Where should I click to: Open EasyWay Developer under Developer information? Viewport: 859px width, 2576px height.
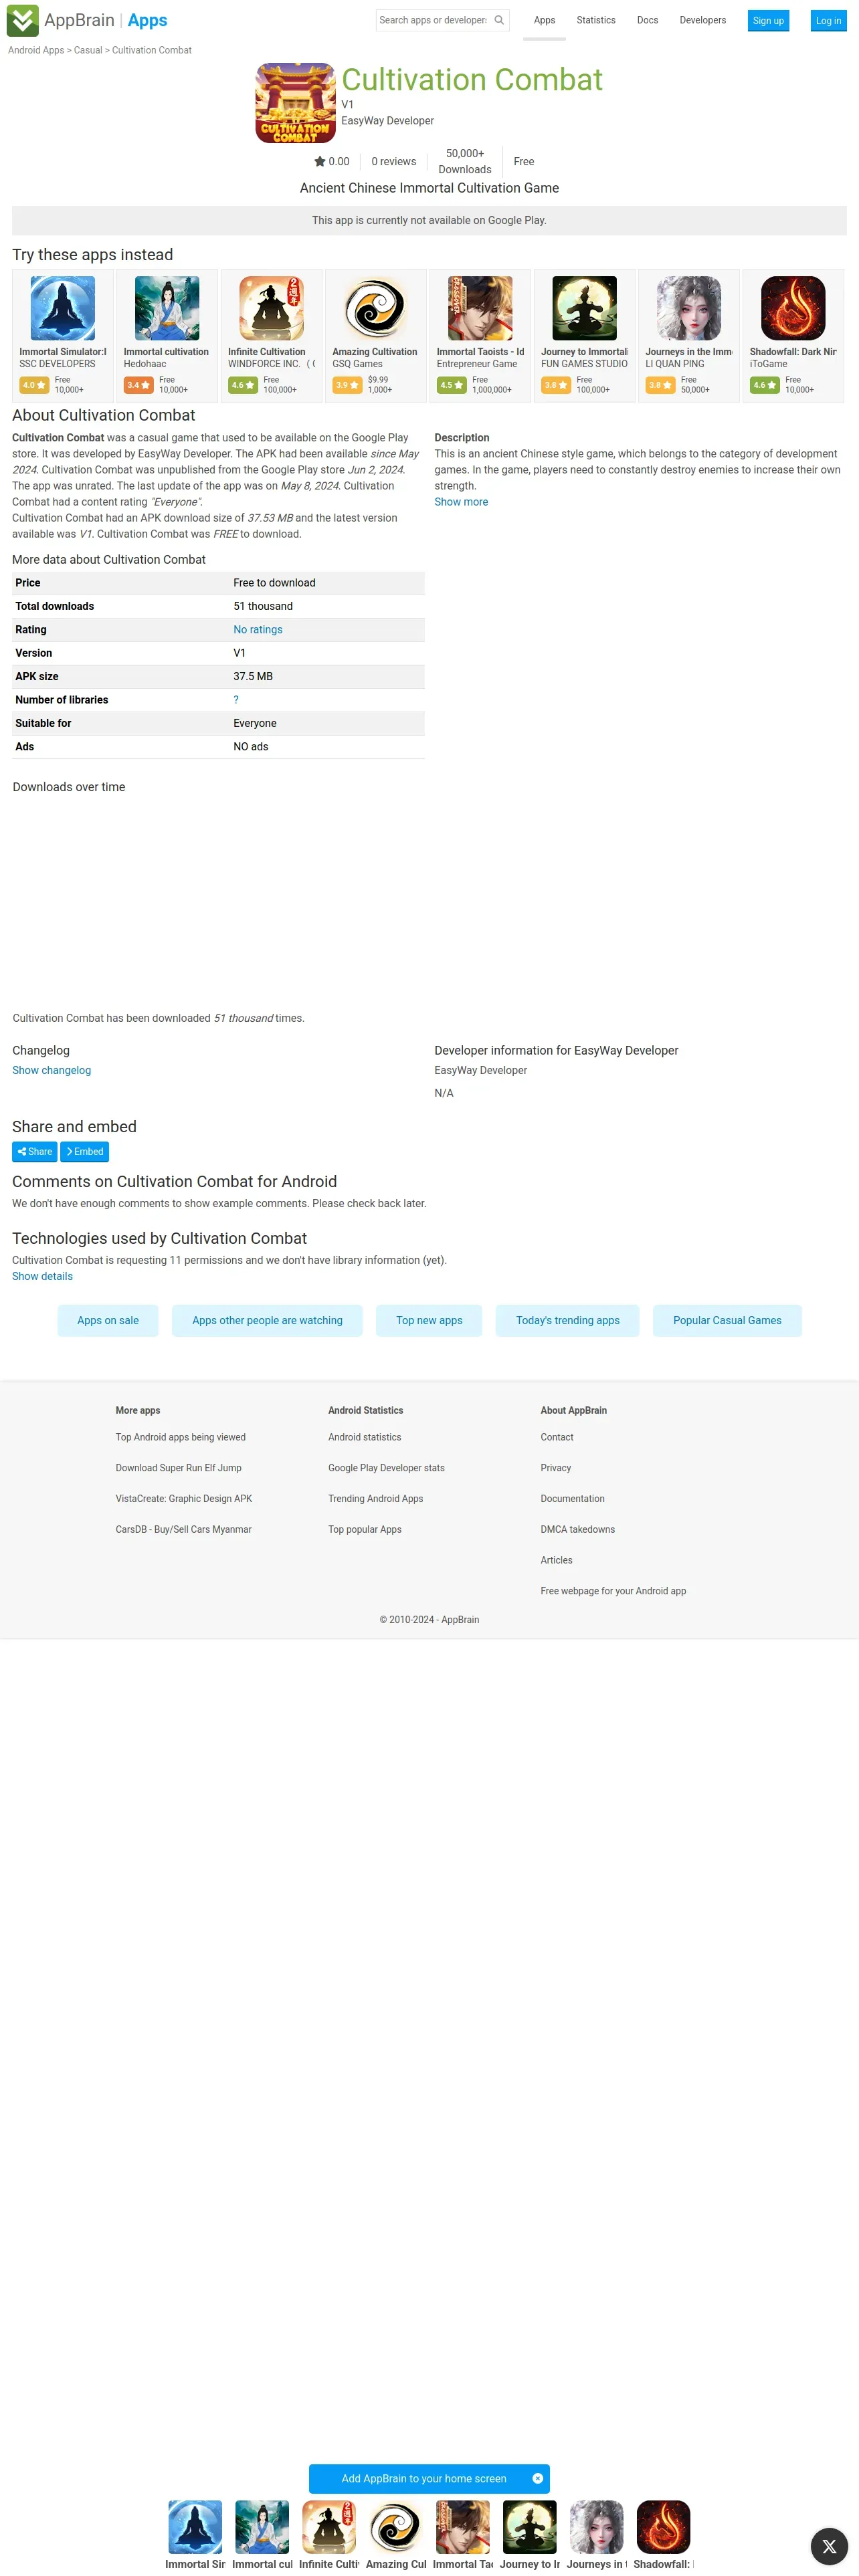[480, 1070]
